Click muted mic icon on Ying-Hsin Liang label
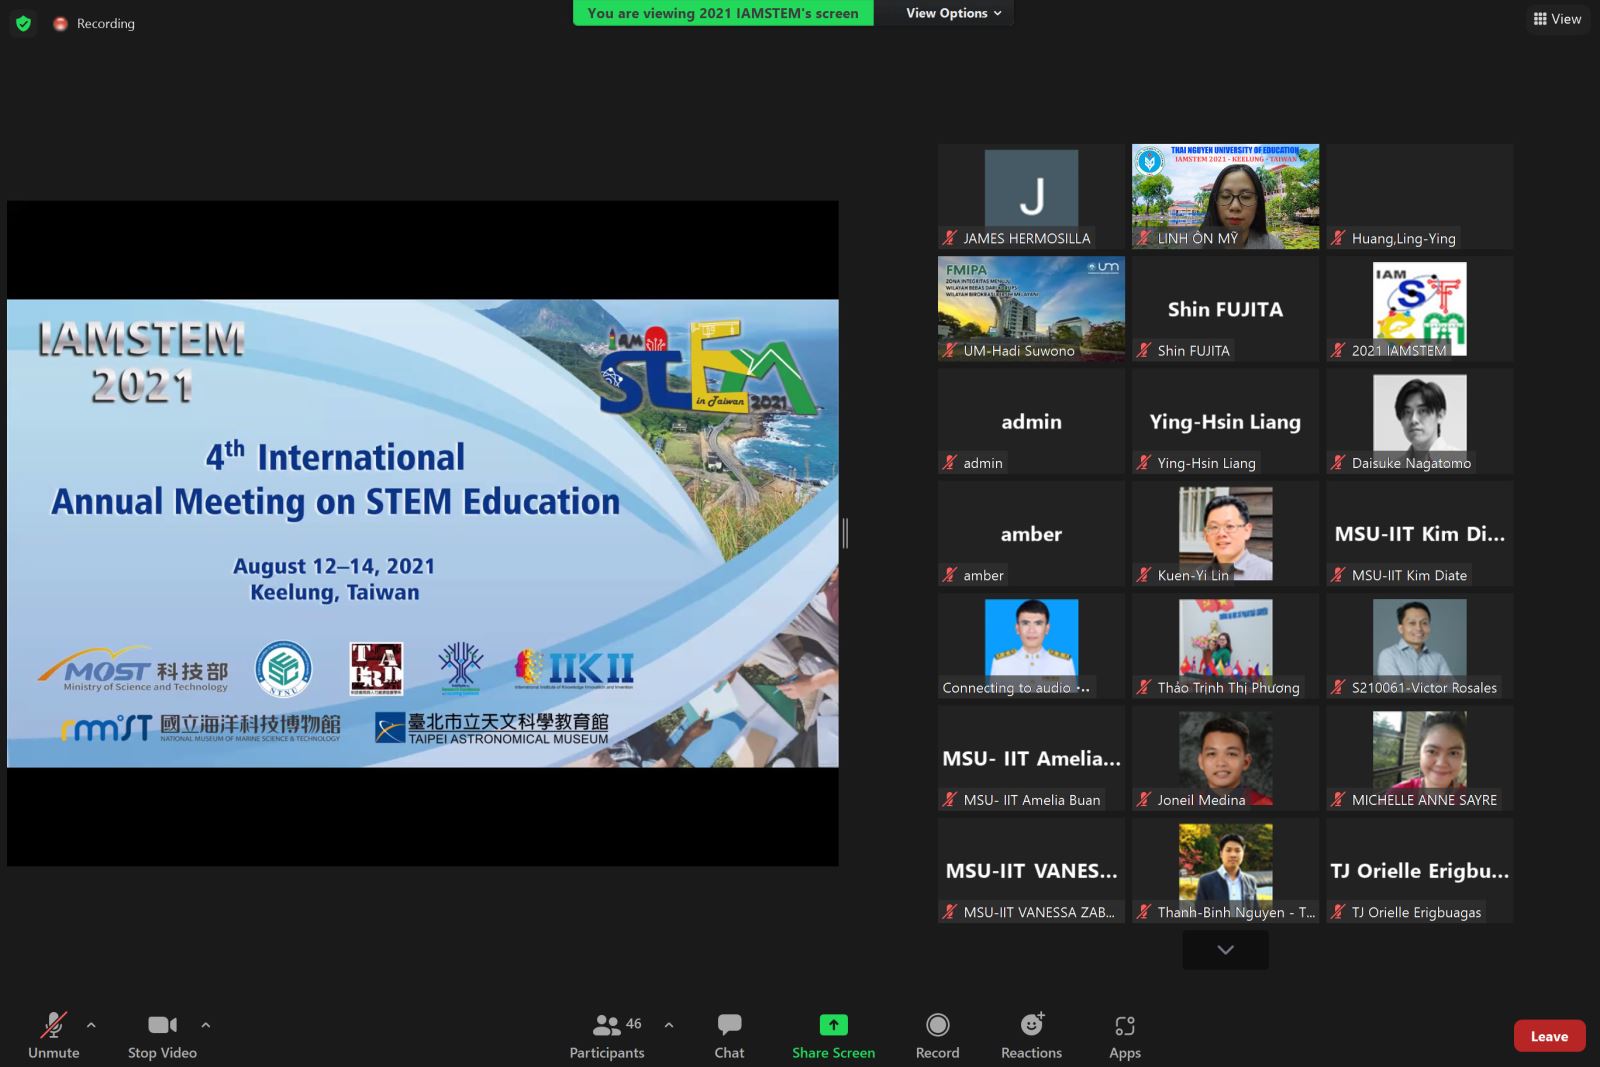The width and height of the screenshot is (1600, 1067). [1144, 463]
